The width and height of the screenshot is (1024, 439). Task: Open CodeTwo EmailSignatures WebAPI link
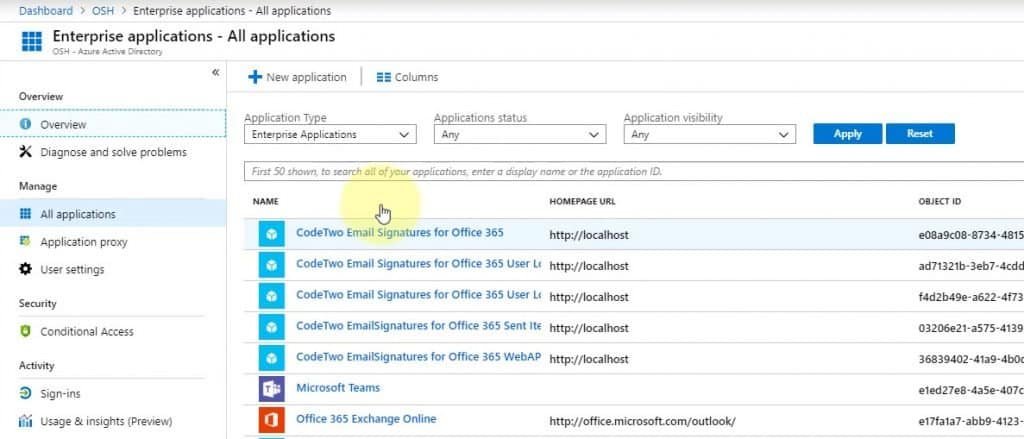click(419, 357)
